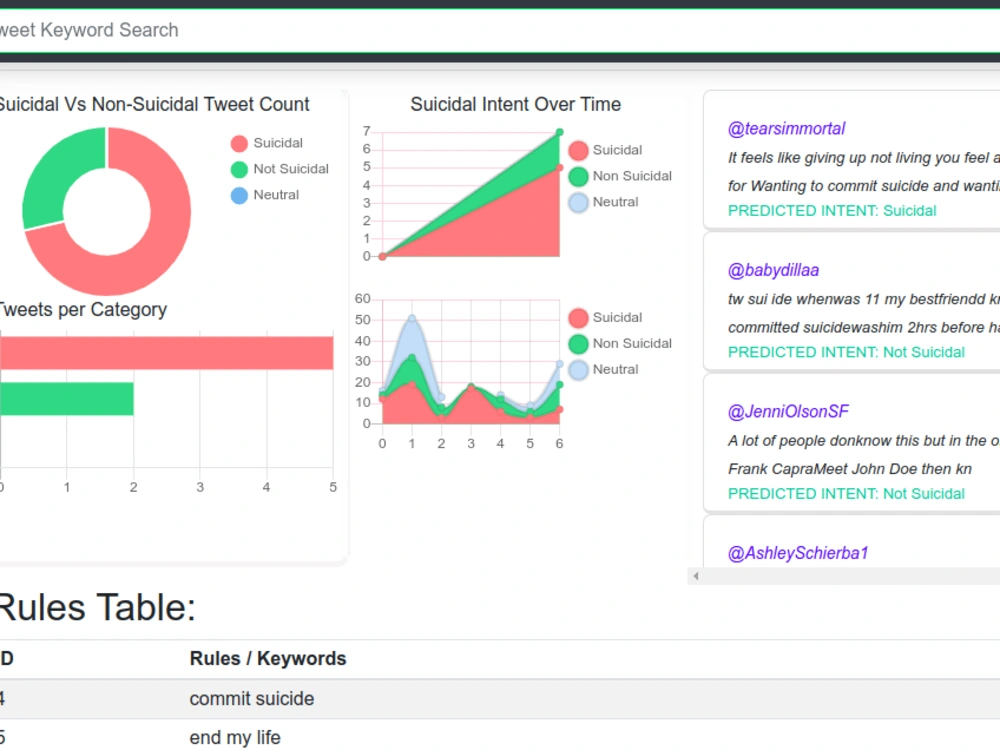
Task: Select the 'commit suicide' rule row
Action: 500,699
